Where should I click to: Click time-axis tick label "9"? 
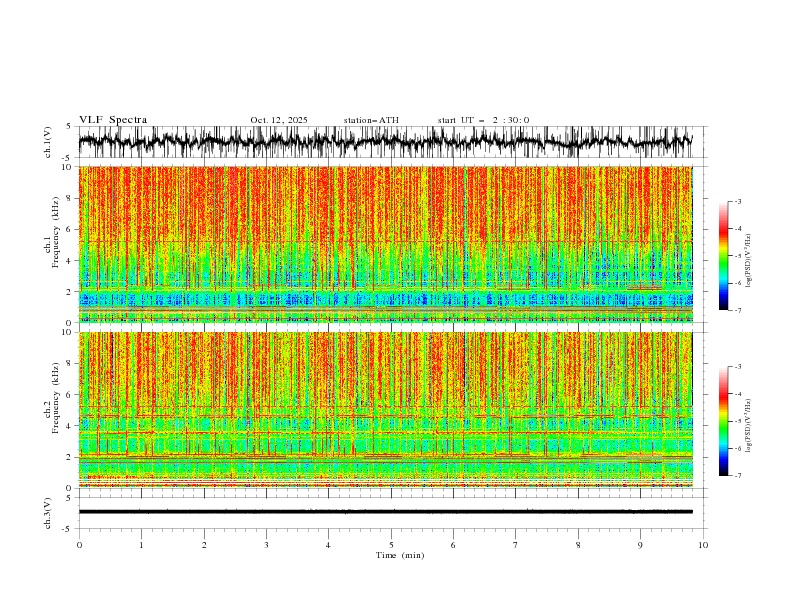(640, 545)
